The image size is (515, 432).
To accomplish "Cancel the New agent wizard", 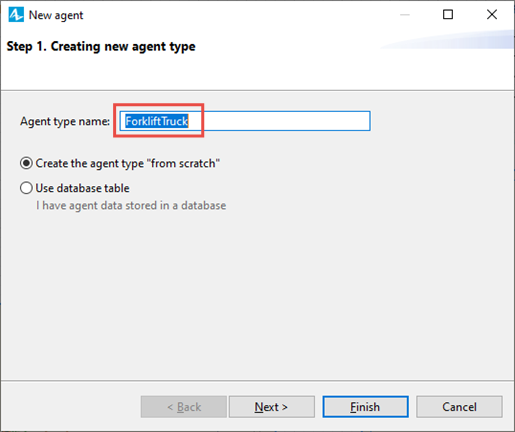I will 459,407.
